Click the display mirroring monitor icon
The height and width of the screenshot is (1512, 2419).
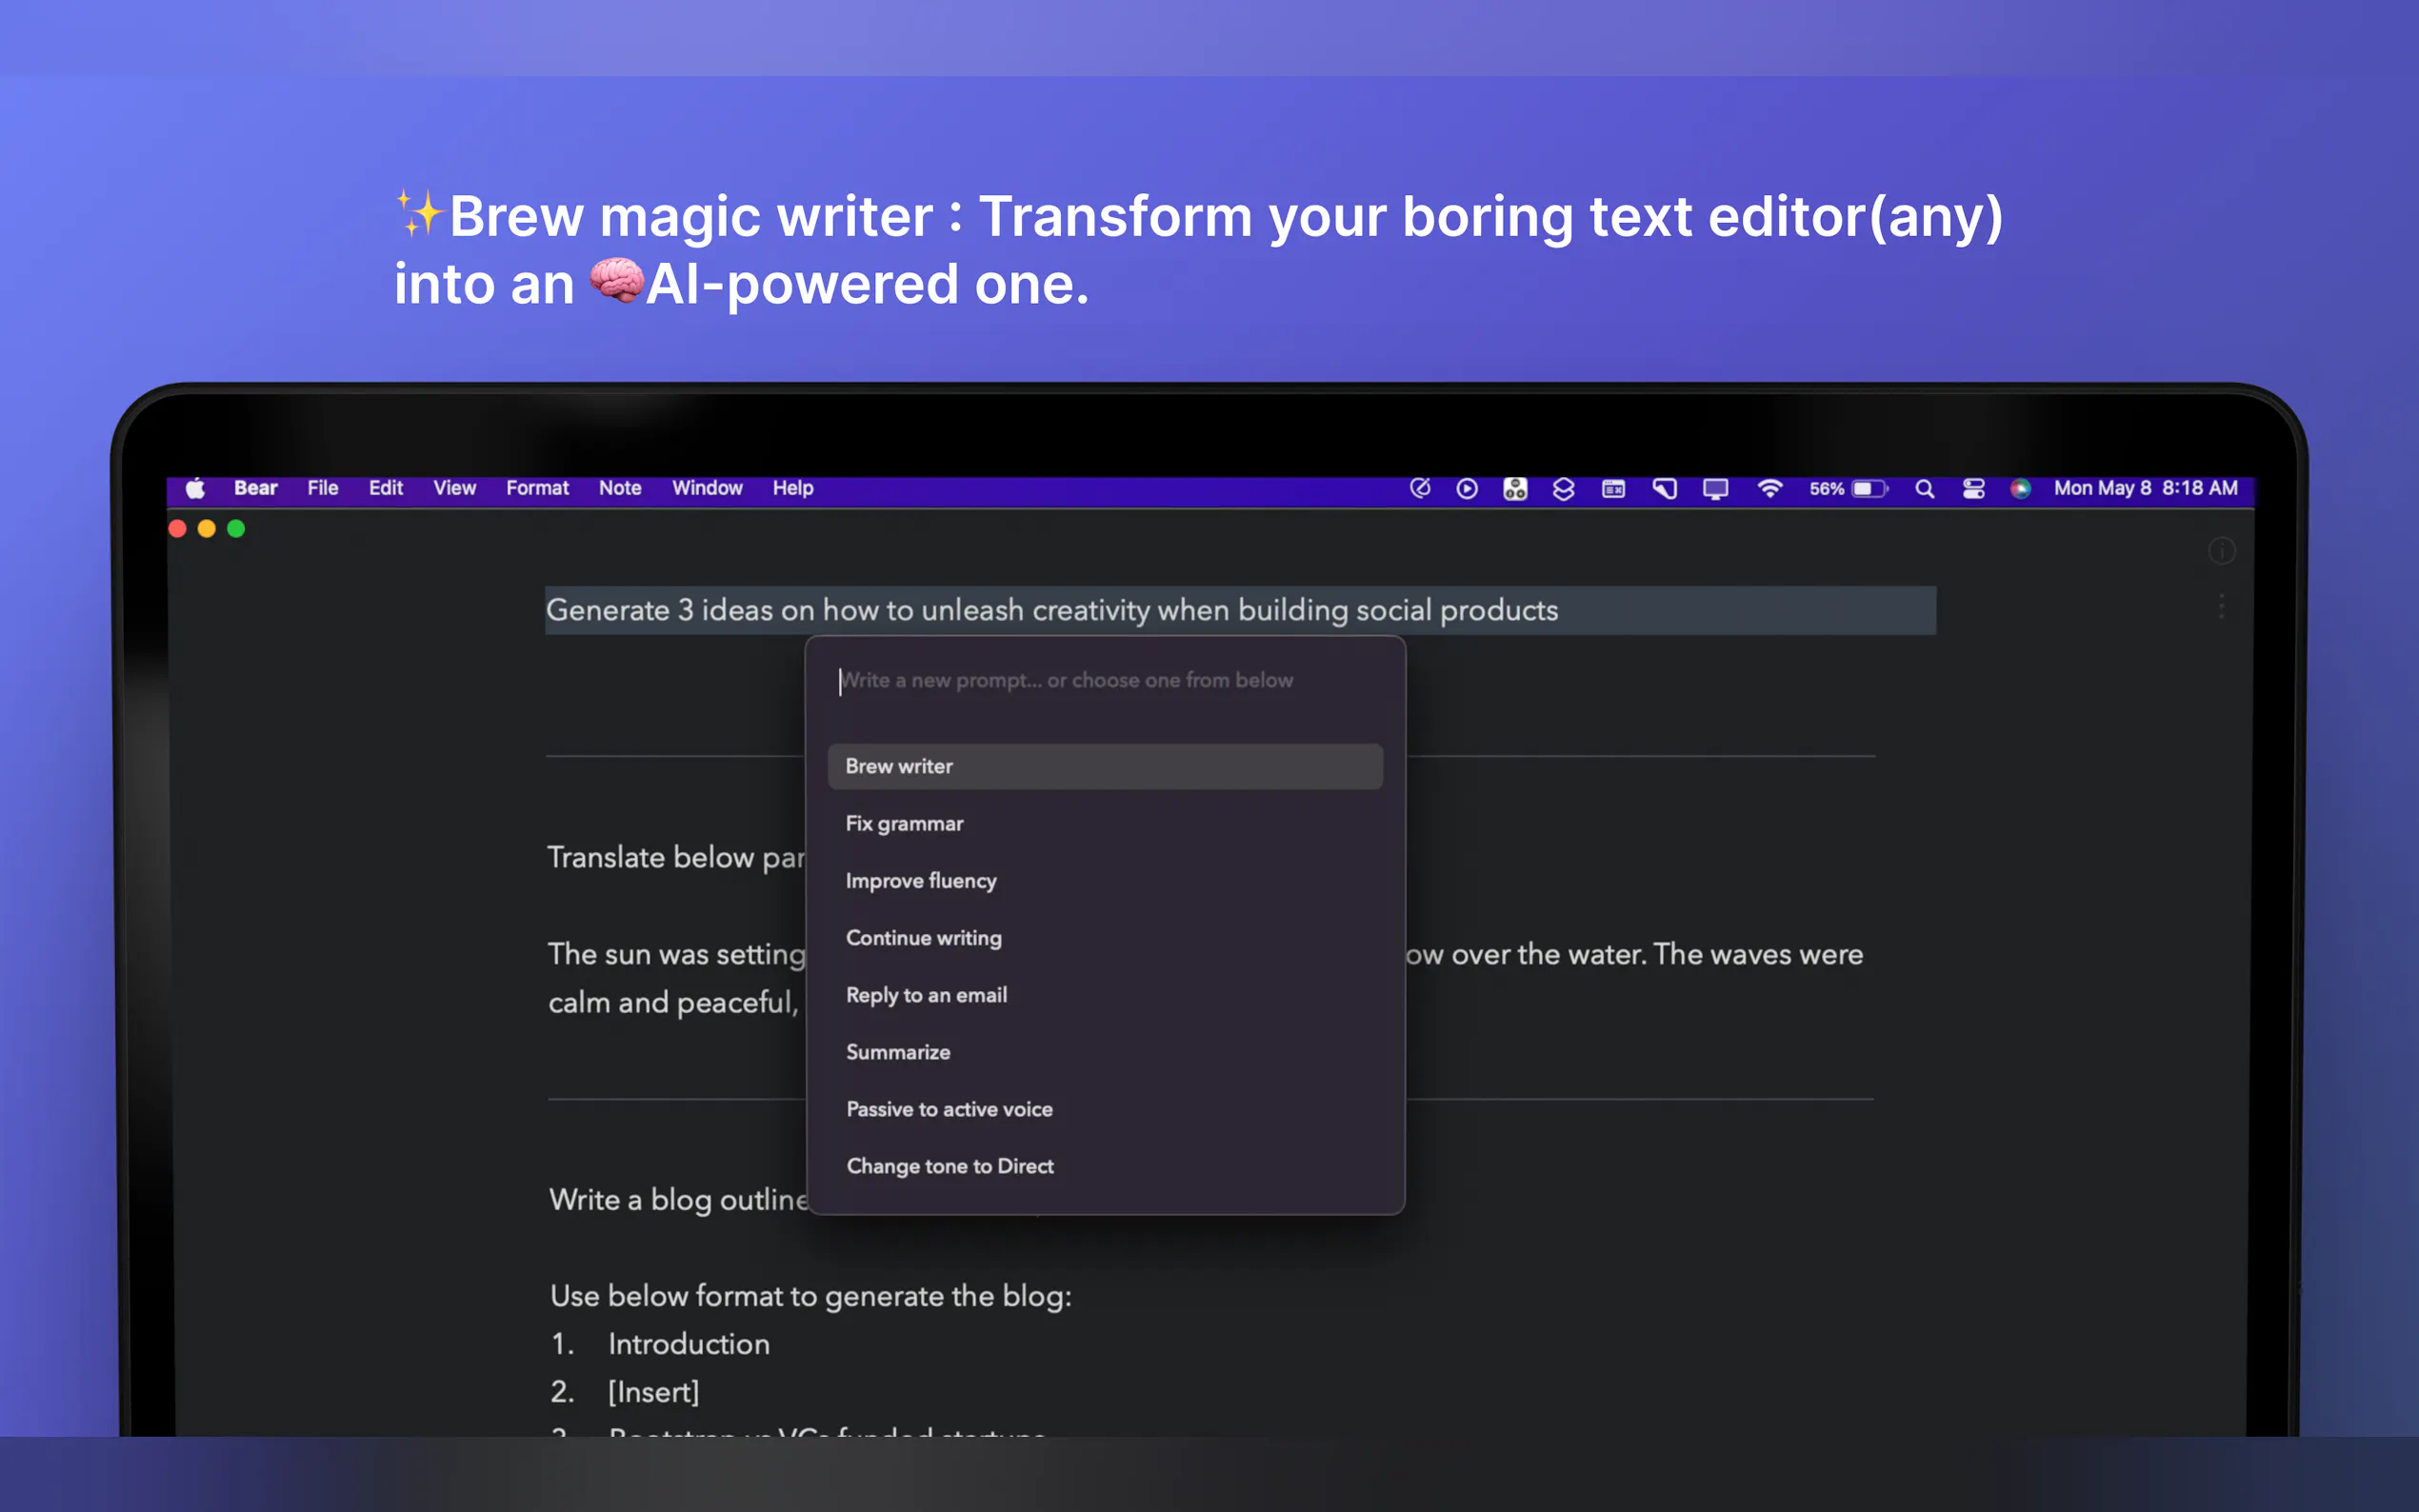click(x=1714, y=489)
